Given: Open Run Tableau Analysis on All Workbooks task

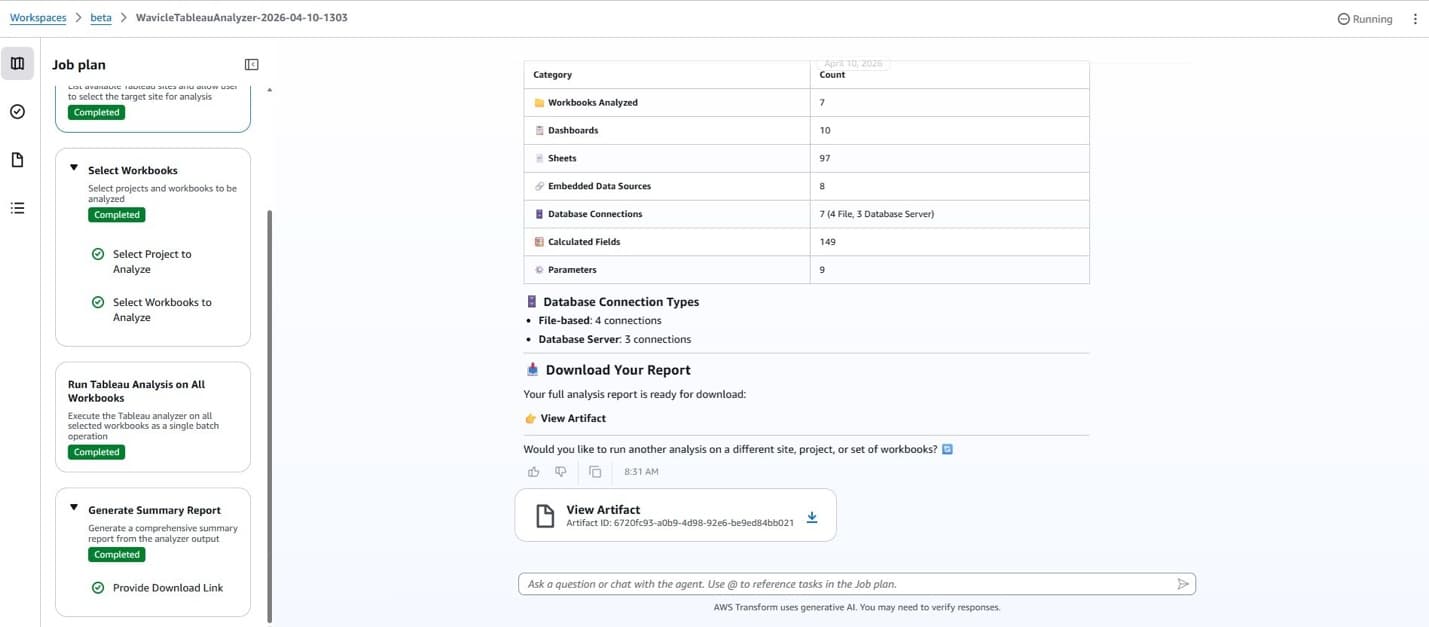Looking at the screenshot, I should (153, 417).
